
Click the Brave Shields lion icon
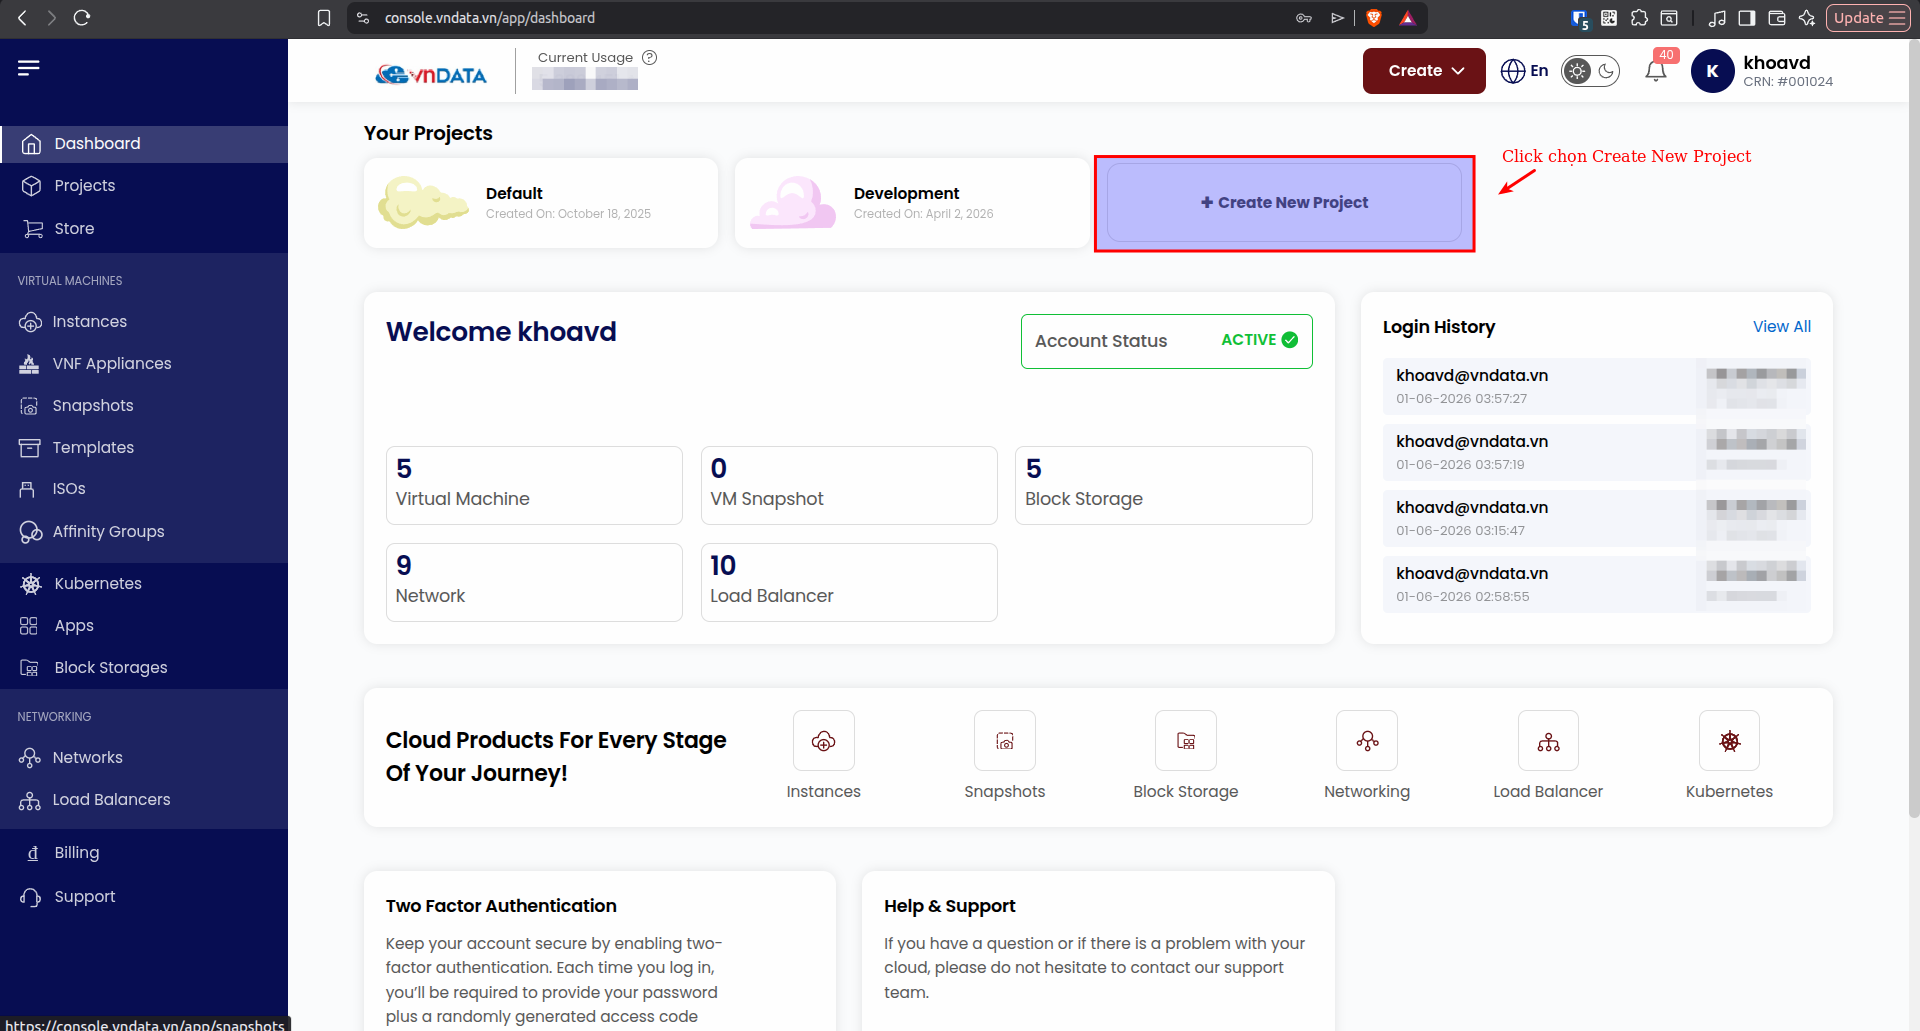coord(1374,18)
